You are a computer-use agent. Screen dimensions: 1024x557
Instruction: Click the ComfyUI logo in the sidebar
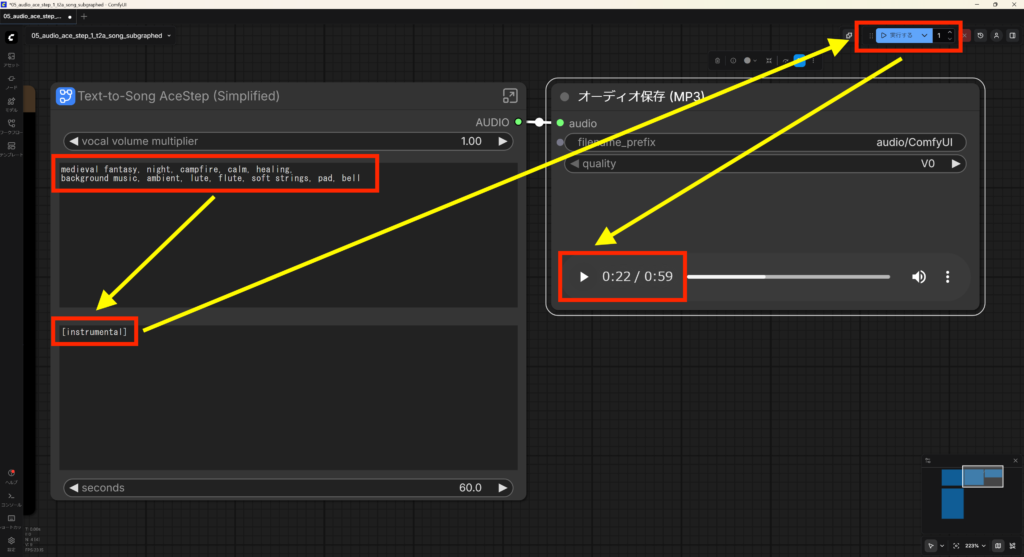(10, 36)
